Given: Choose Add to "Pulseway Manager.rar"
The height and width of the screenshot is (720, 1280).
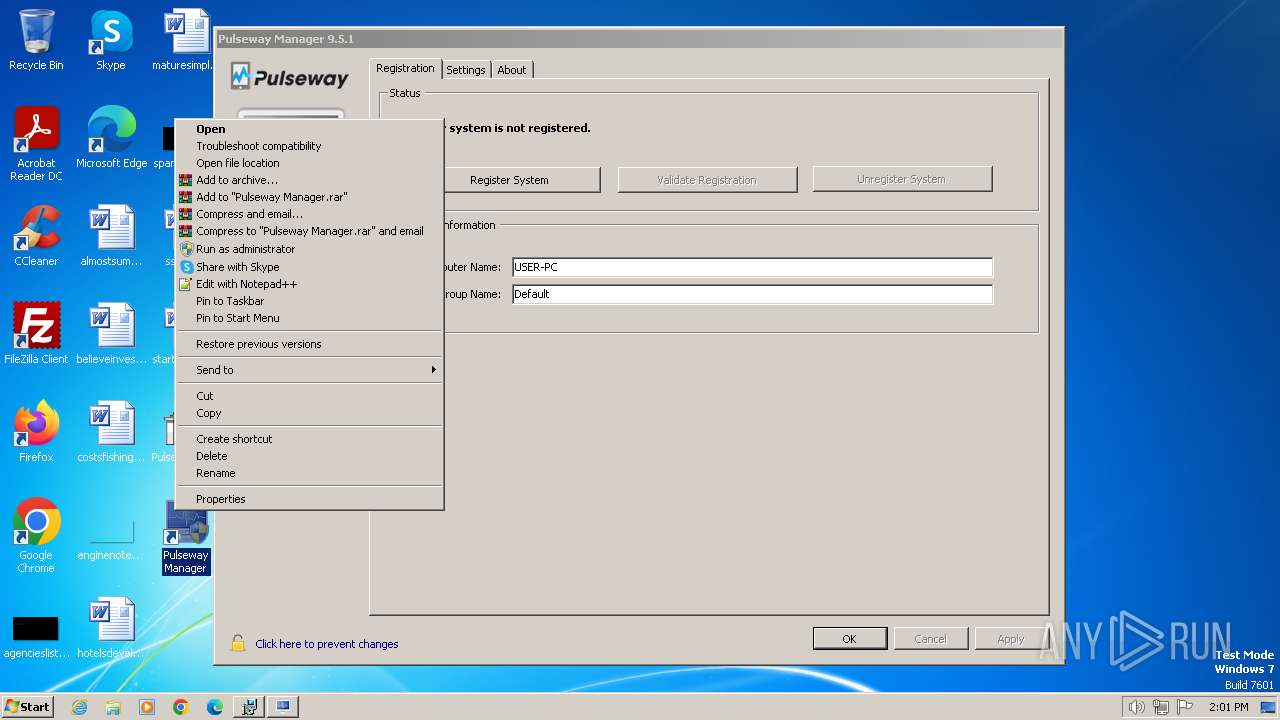Looking at the screenshot, I should 309,197.
